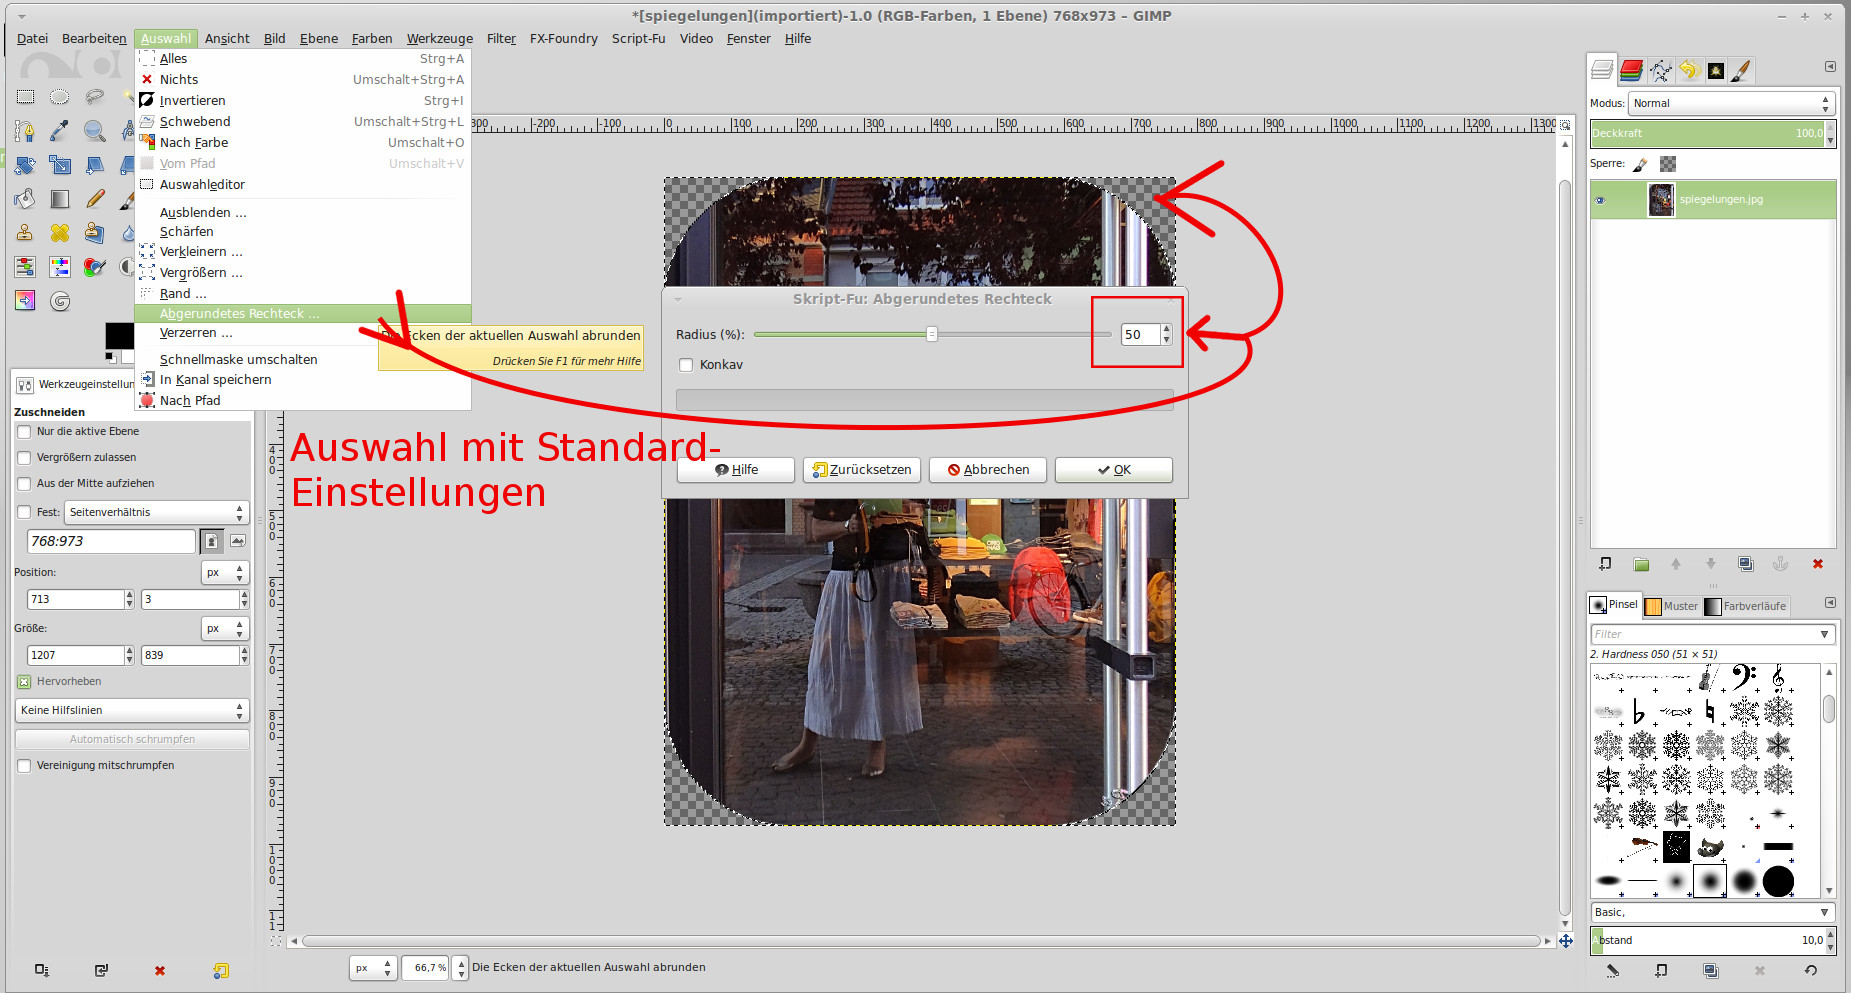Delete layer with red X icon
The image size is (1851, 993).
point(1817,564)
